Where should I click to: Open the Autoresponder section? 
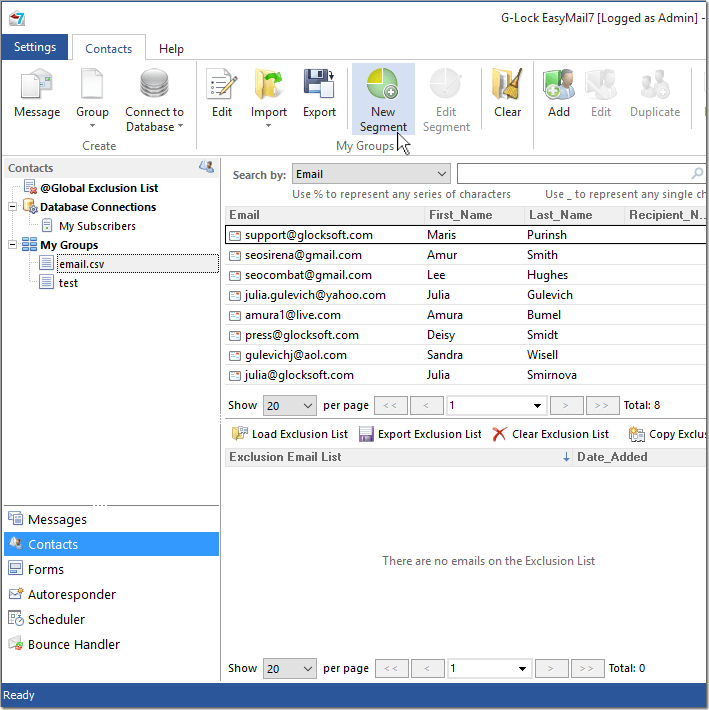(x=111, y=594)
